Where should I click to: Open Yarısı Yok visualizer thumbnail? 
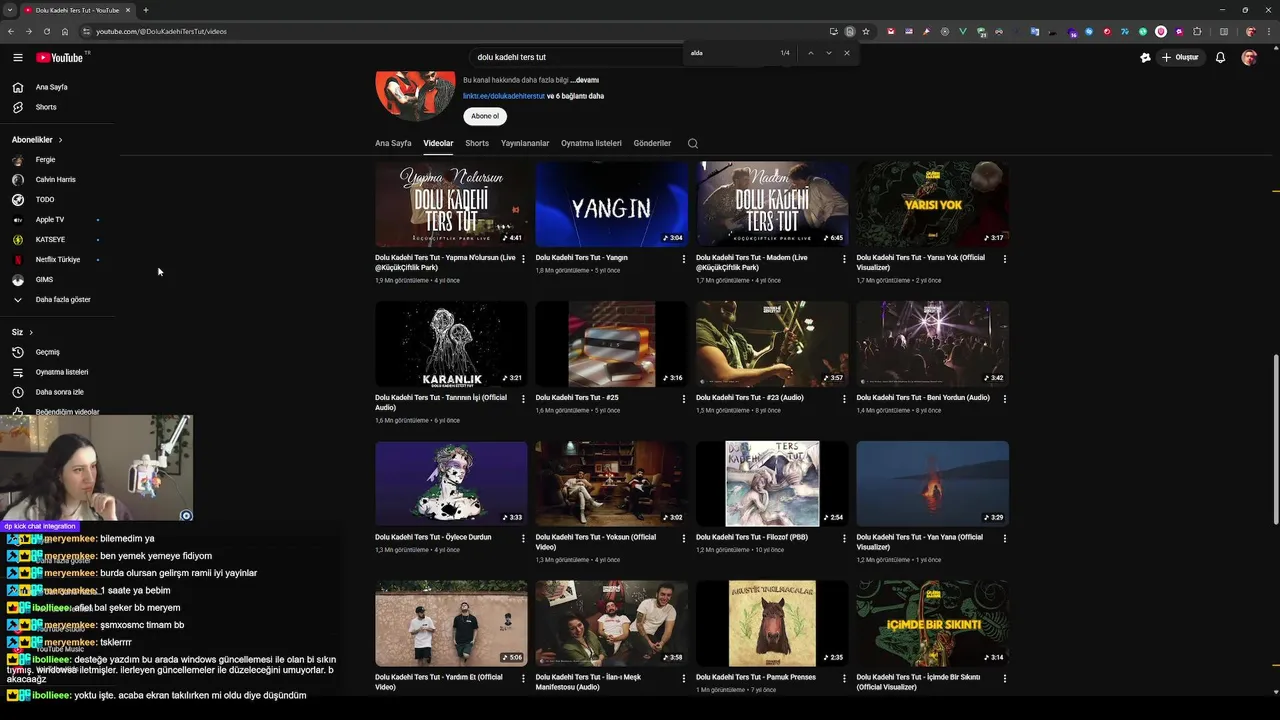coord(932,204)
